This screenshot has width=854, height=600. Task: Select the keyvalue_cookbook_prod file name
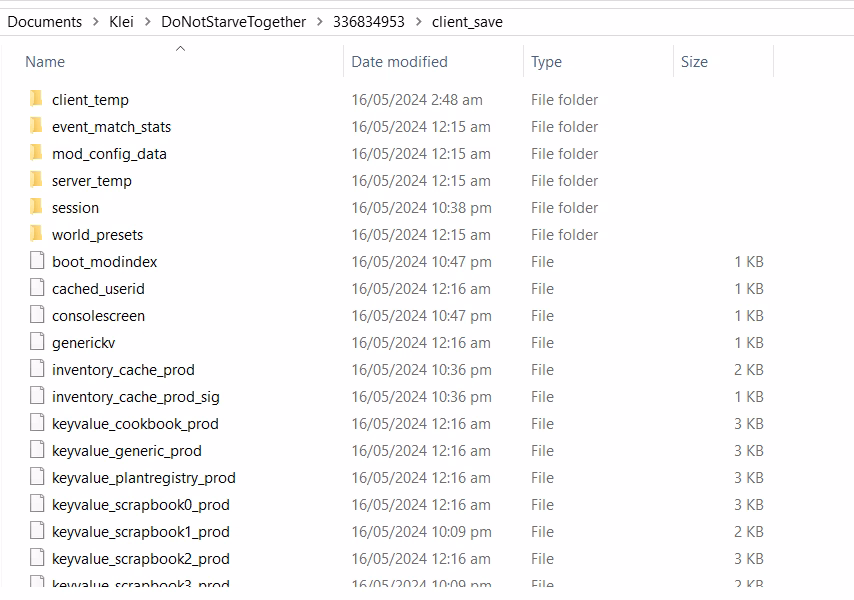coord(136,424)
